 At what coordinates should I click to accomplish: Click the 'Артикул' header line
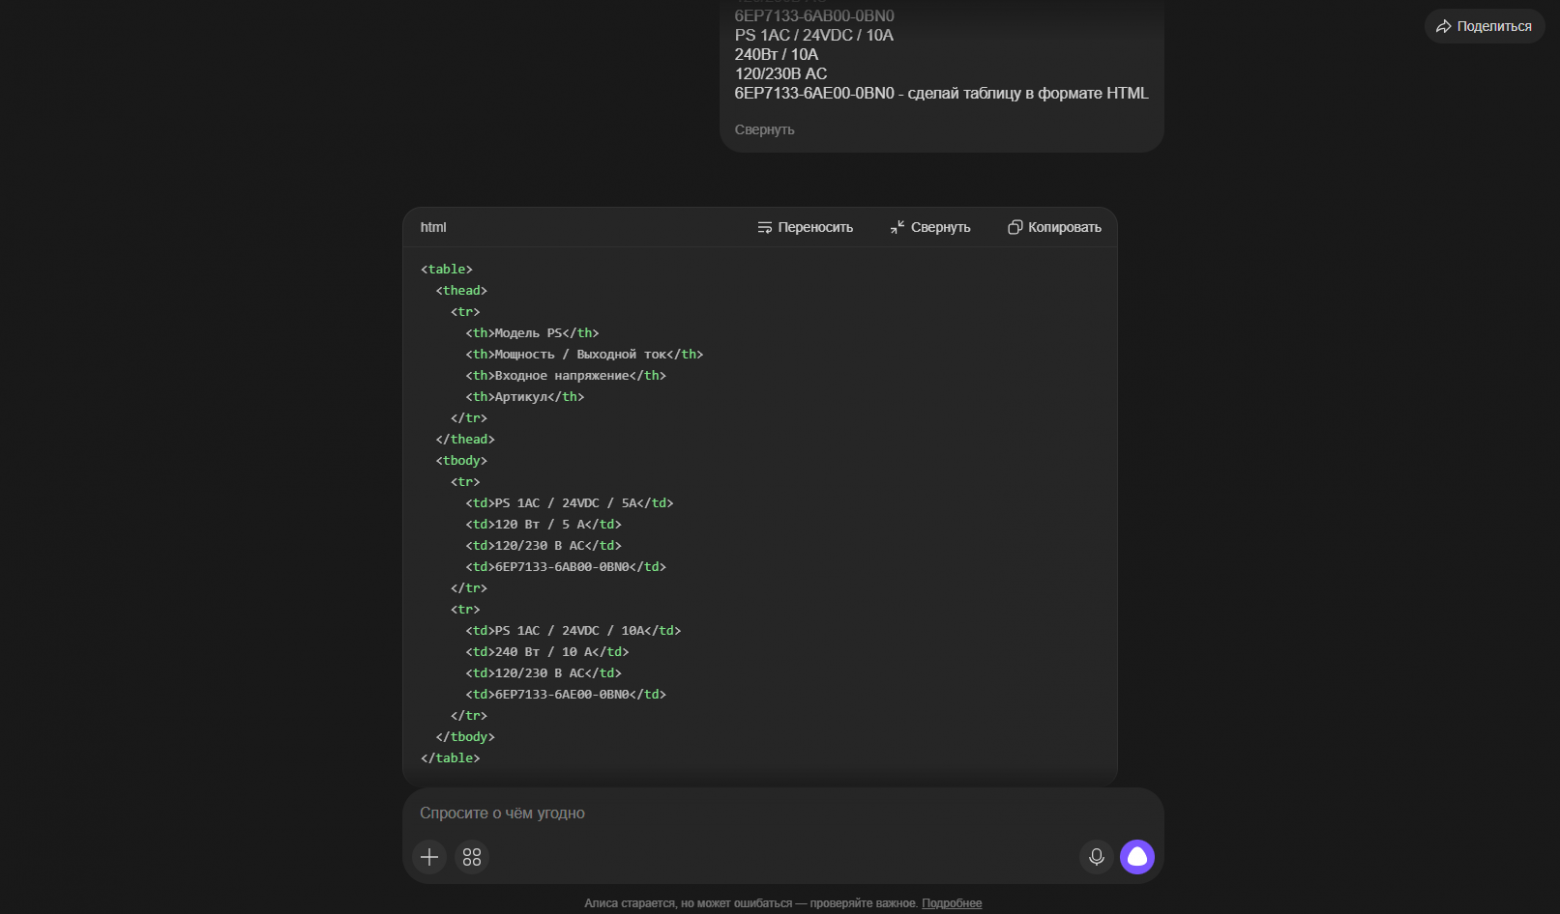pos(525,397)
